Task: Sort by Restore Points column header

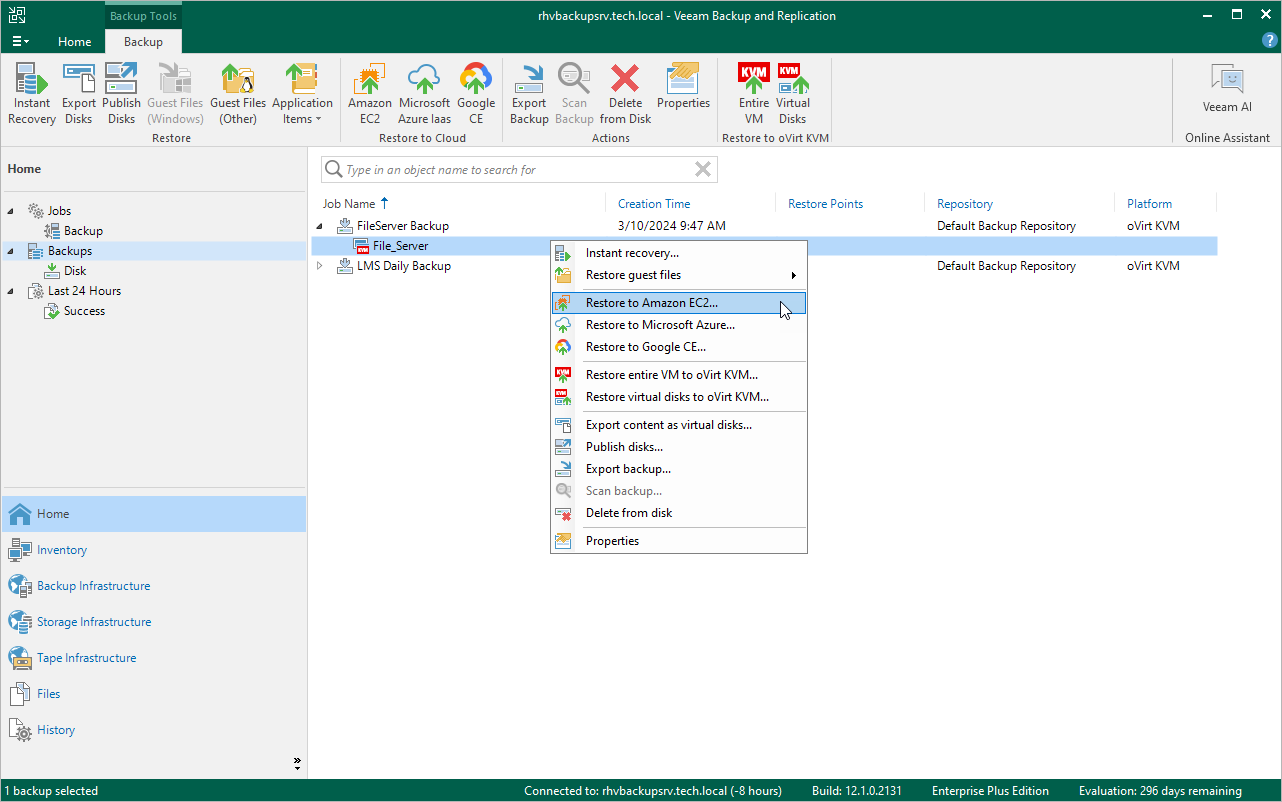Action: coord(825,204)
